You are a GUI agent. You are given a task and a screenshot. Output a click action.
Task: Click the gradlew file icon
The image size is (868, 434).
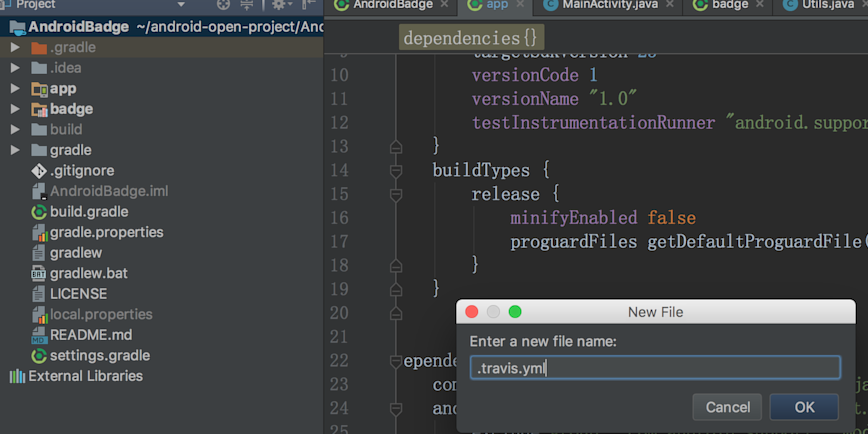pos(38,253)
